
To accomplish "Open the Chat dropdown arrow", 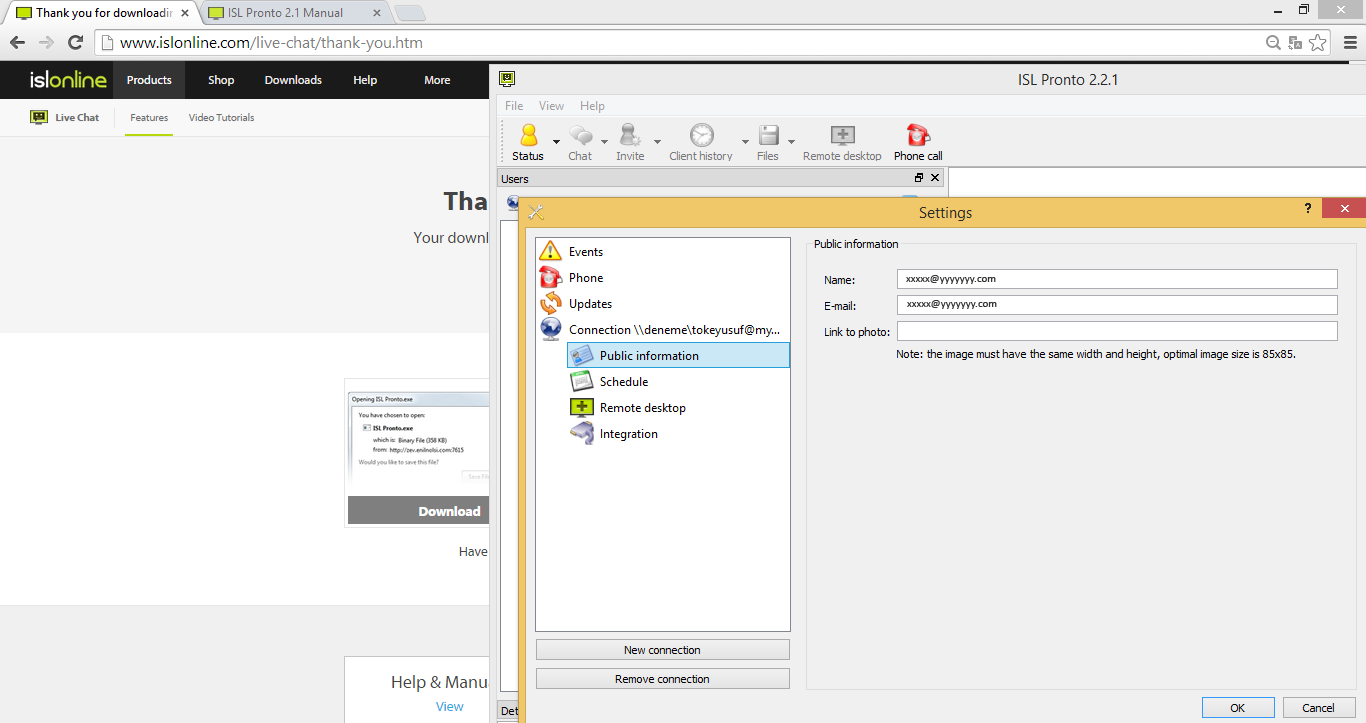I will click(x=604, y=142).
